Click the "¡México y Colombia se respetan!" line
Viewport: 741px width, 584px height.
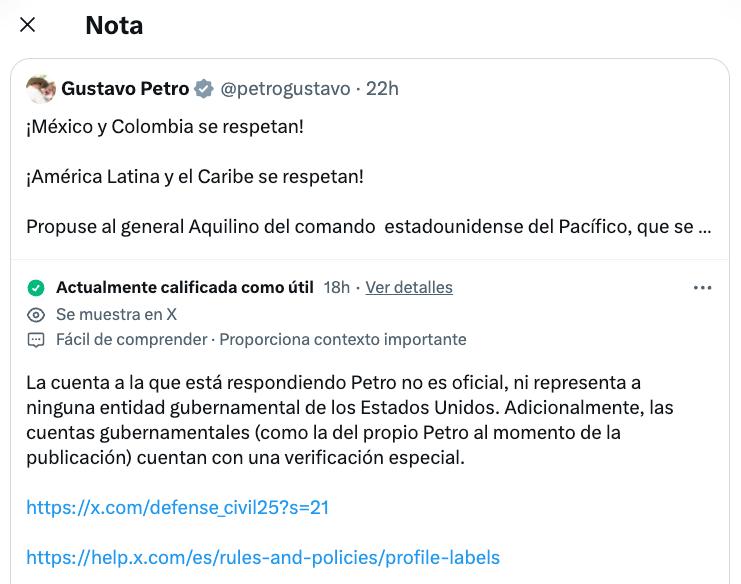click(165, 128)
